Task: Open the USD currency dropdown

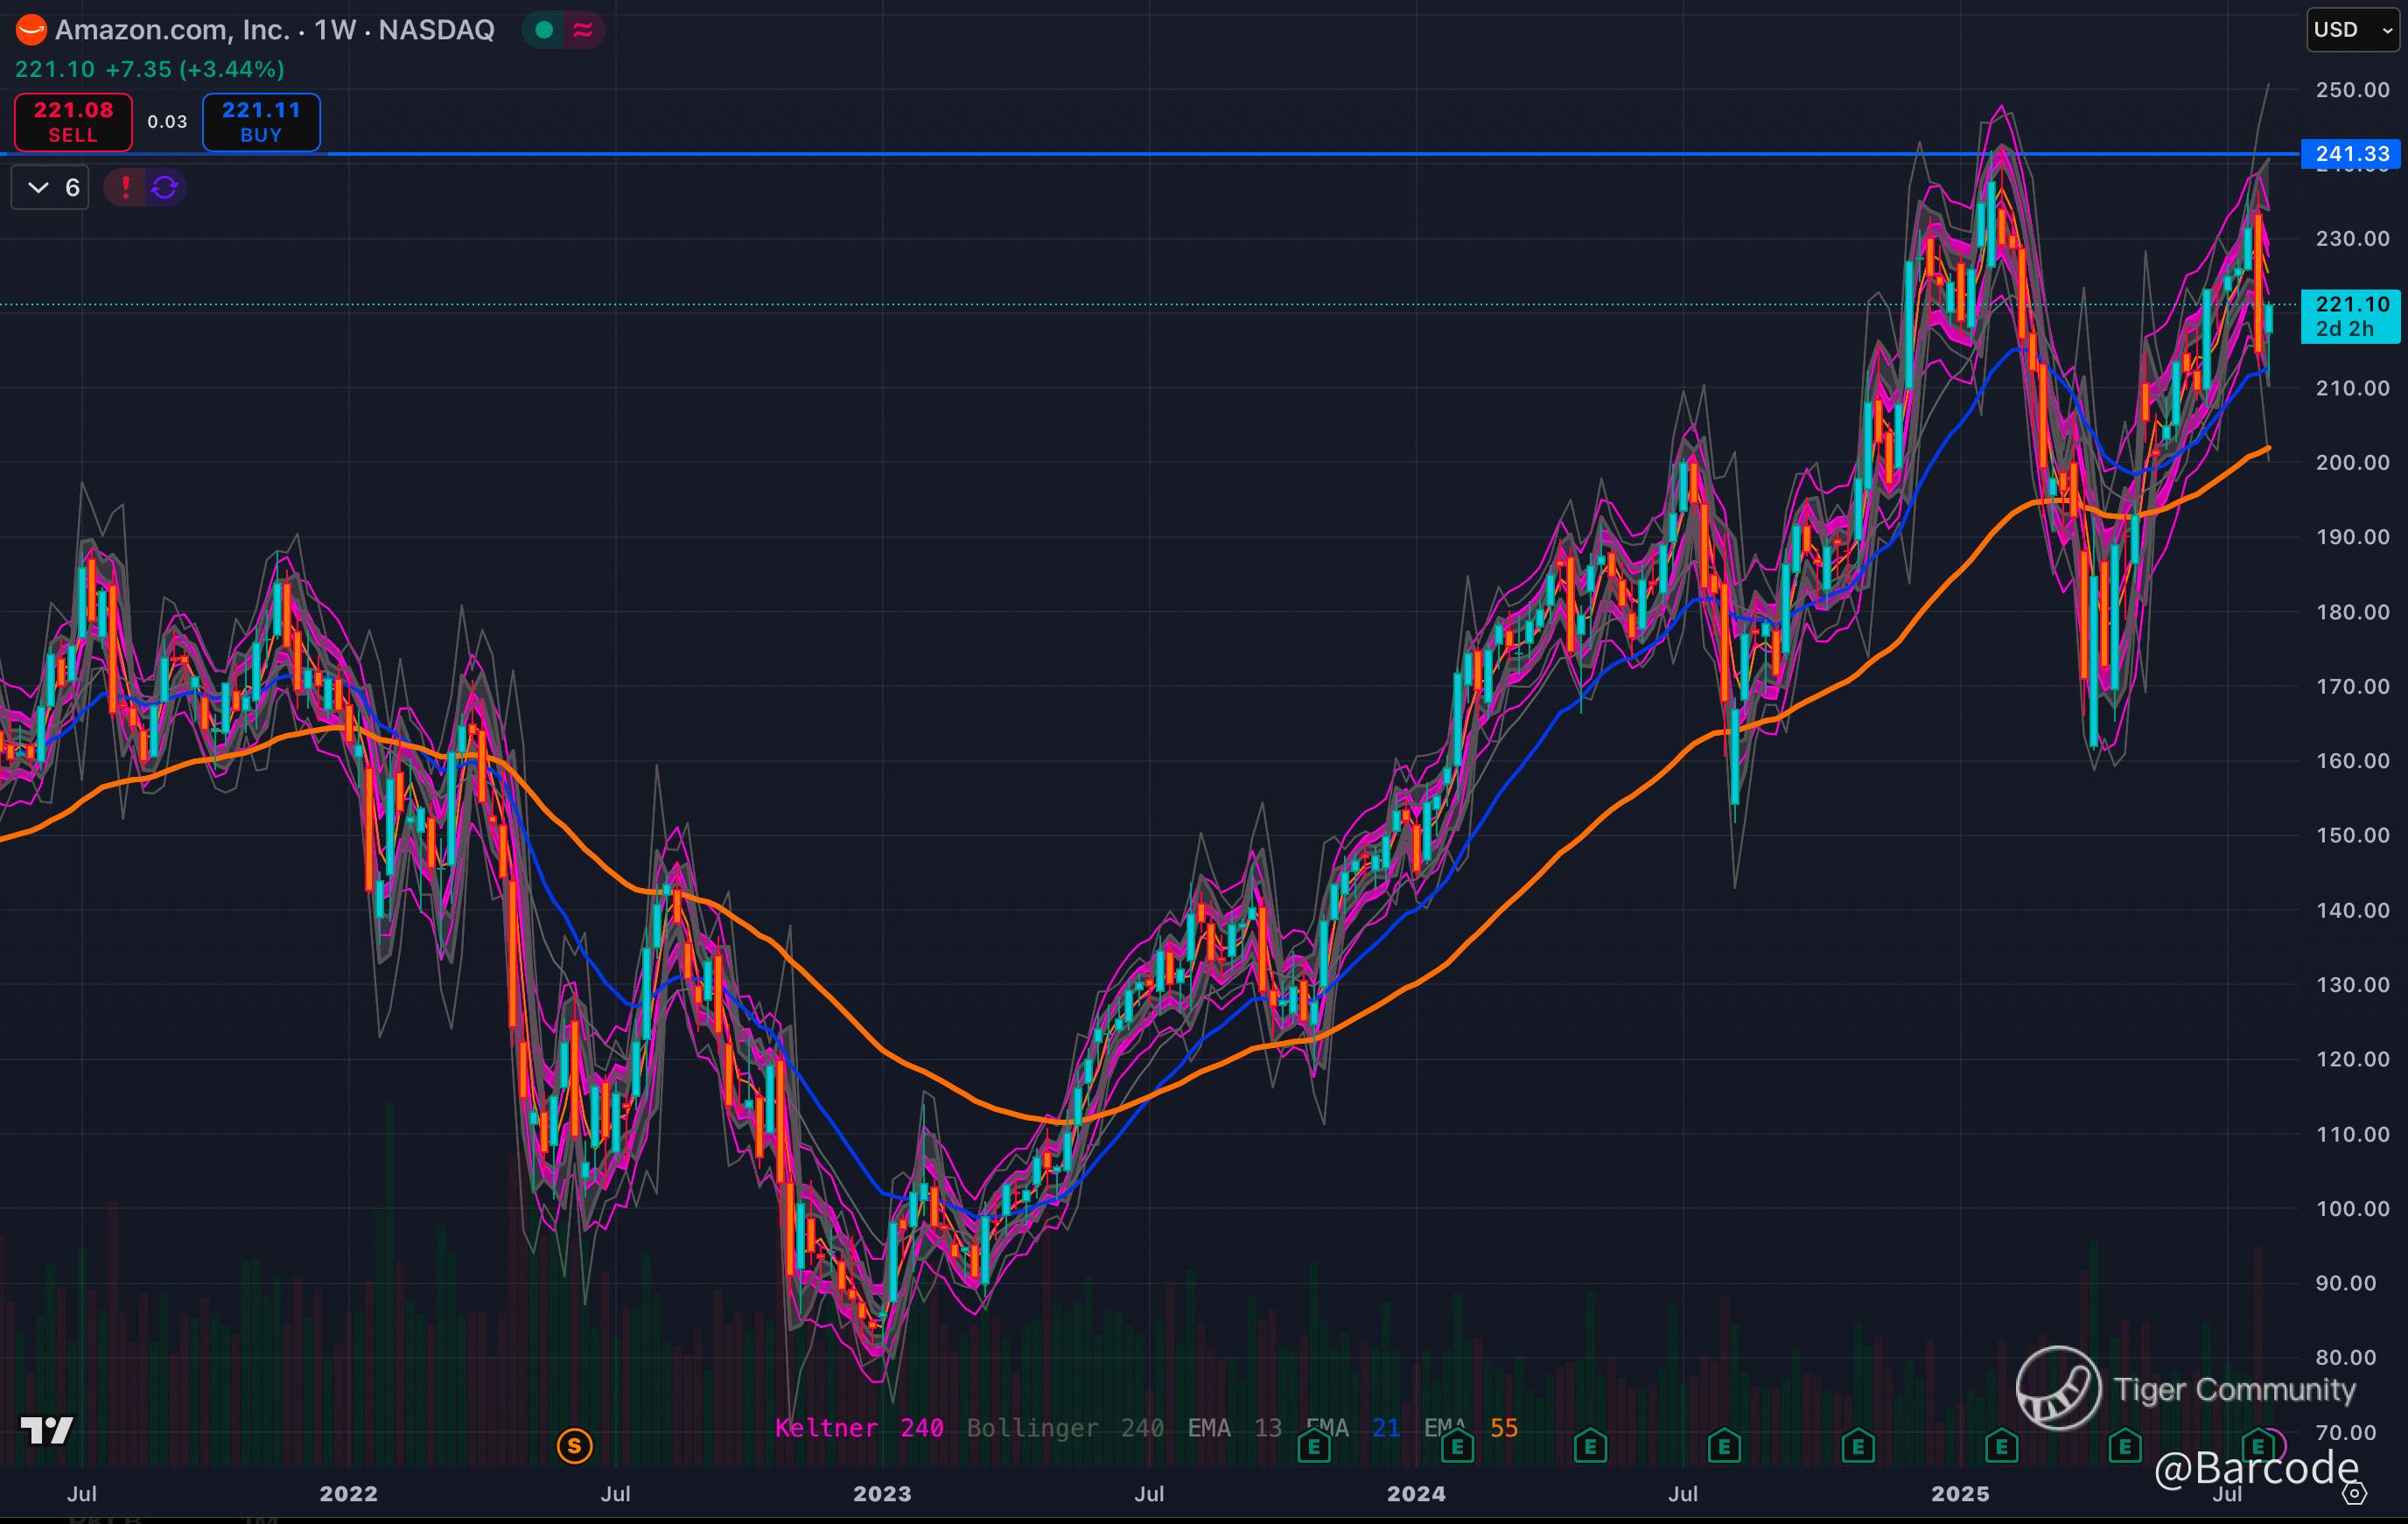Action: pyautogui.click(x=2352, y=30)
